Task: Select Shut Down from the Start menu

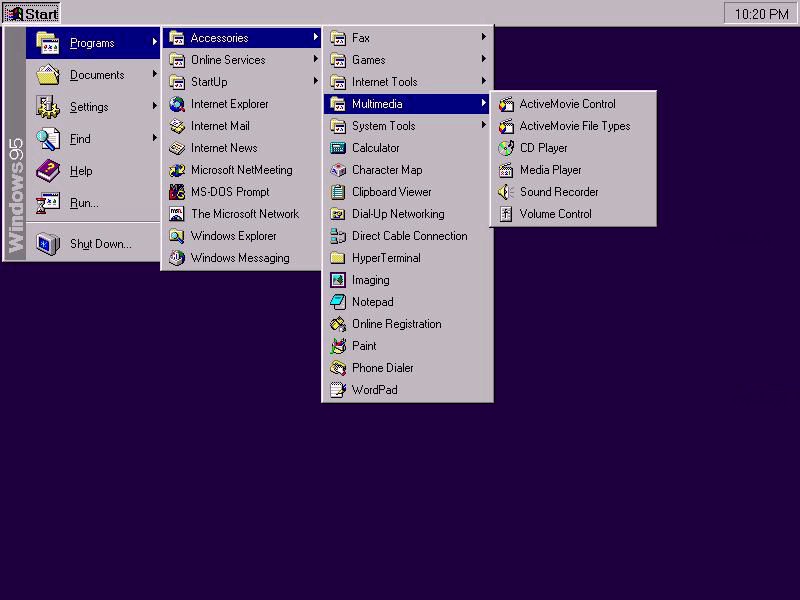Action: click(x=100, y=244)
